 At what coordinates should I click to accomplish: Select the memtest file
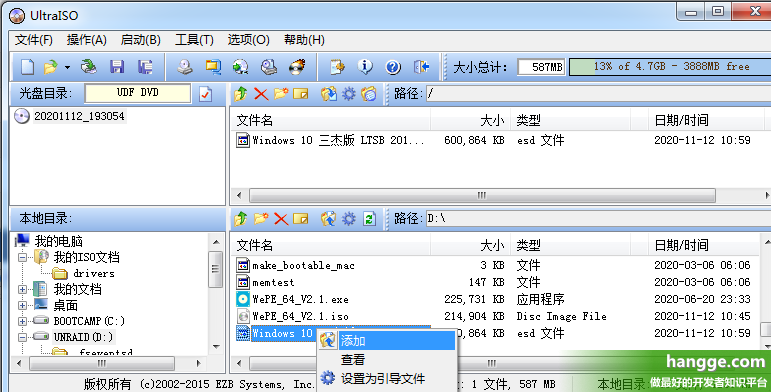[x=273, y=282]
